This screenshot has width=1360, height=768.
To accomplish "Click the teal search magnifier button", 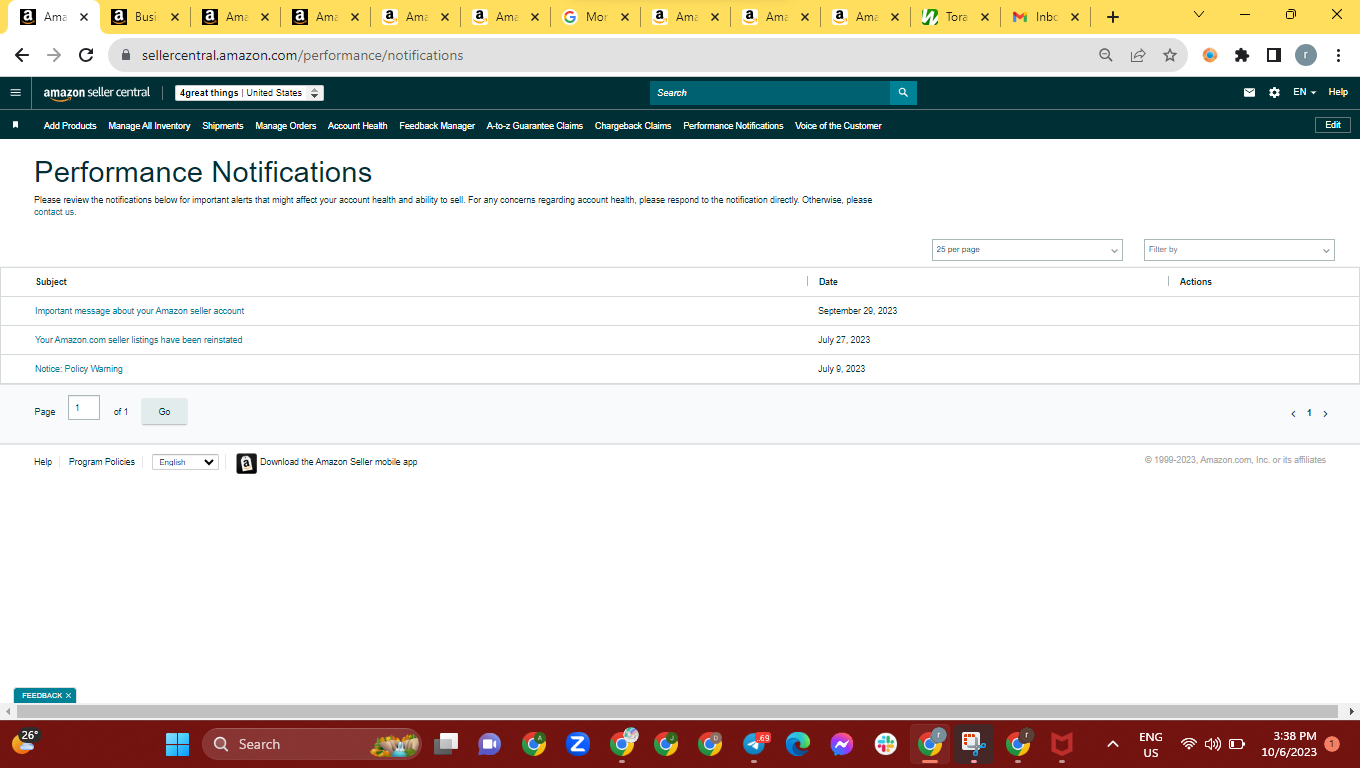I will (x=903, y=93).
